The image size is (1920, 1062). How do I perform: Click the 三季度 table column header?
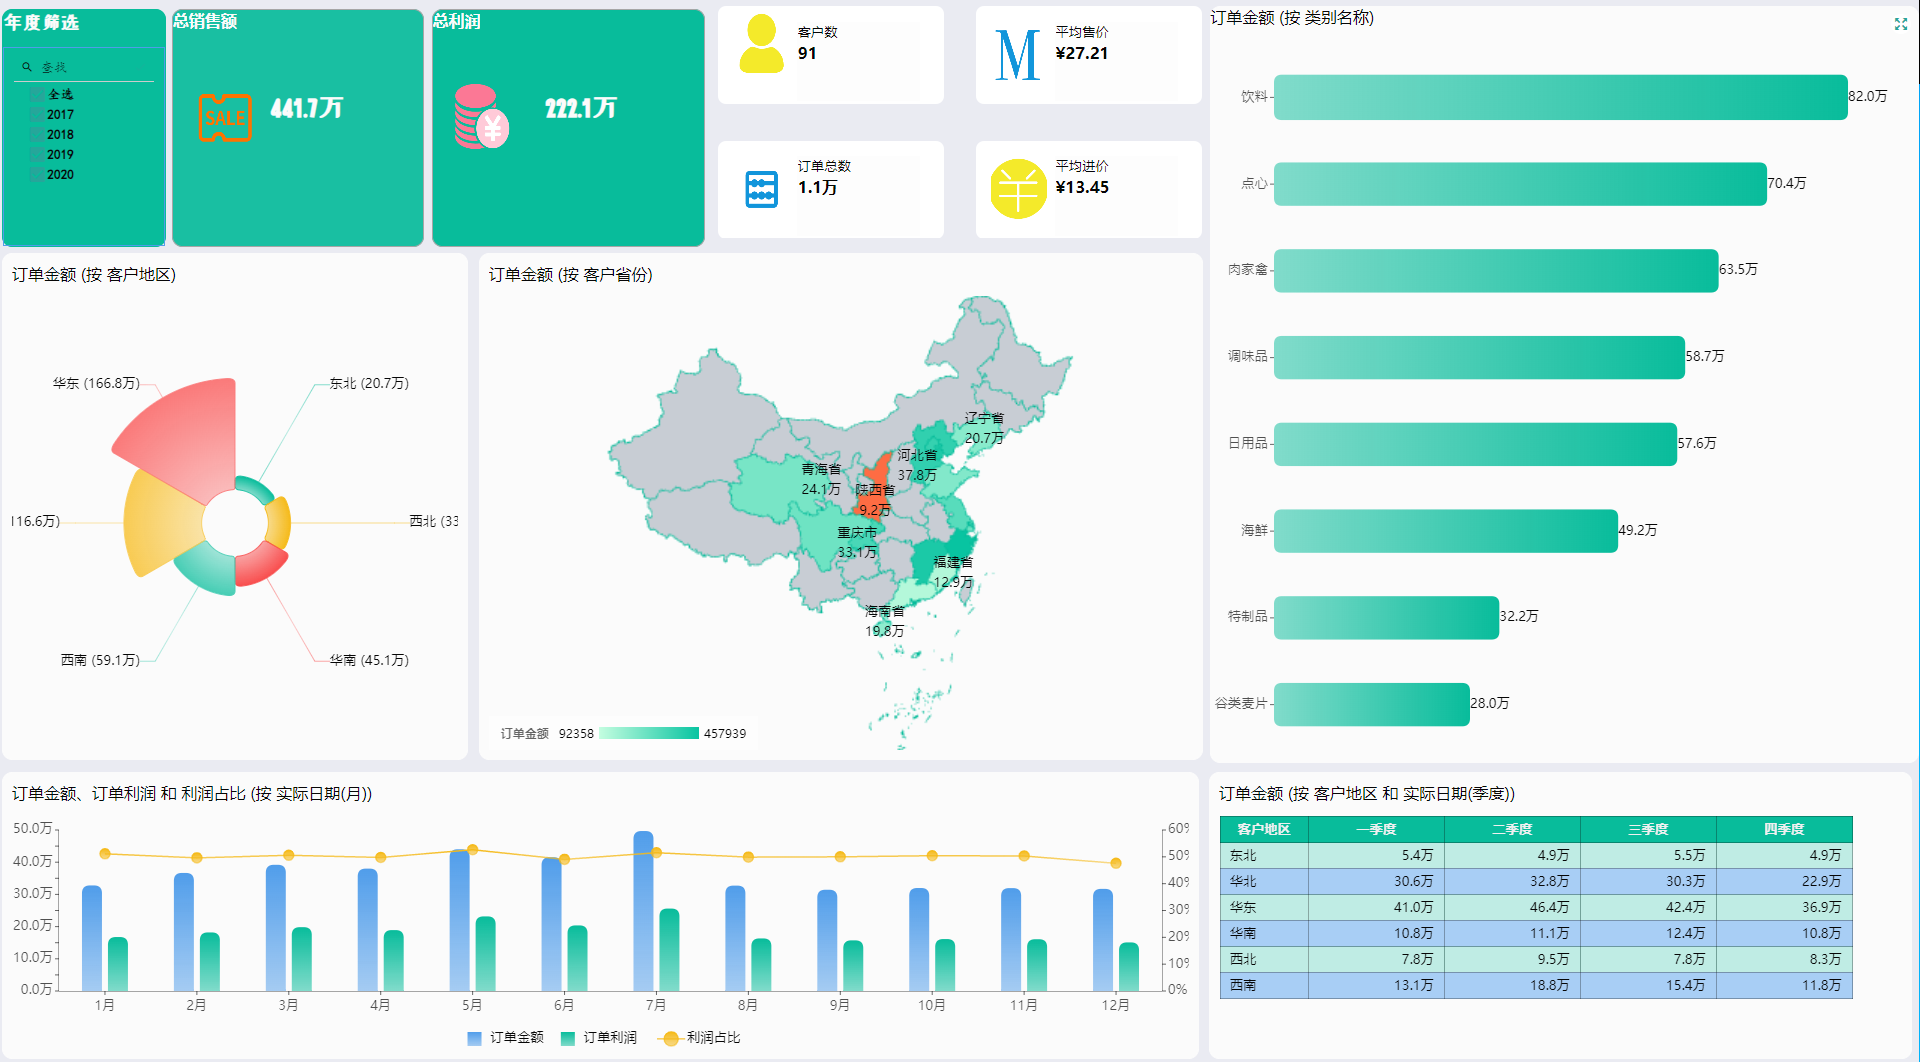click(x=1648, y=829)
